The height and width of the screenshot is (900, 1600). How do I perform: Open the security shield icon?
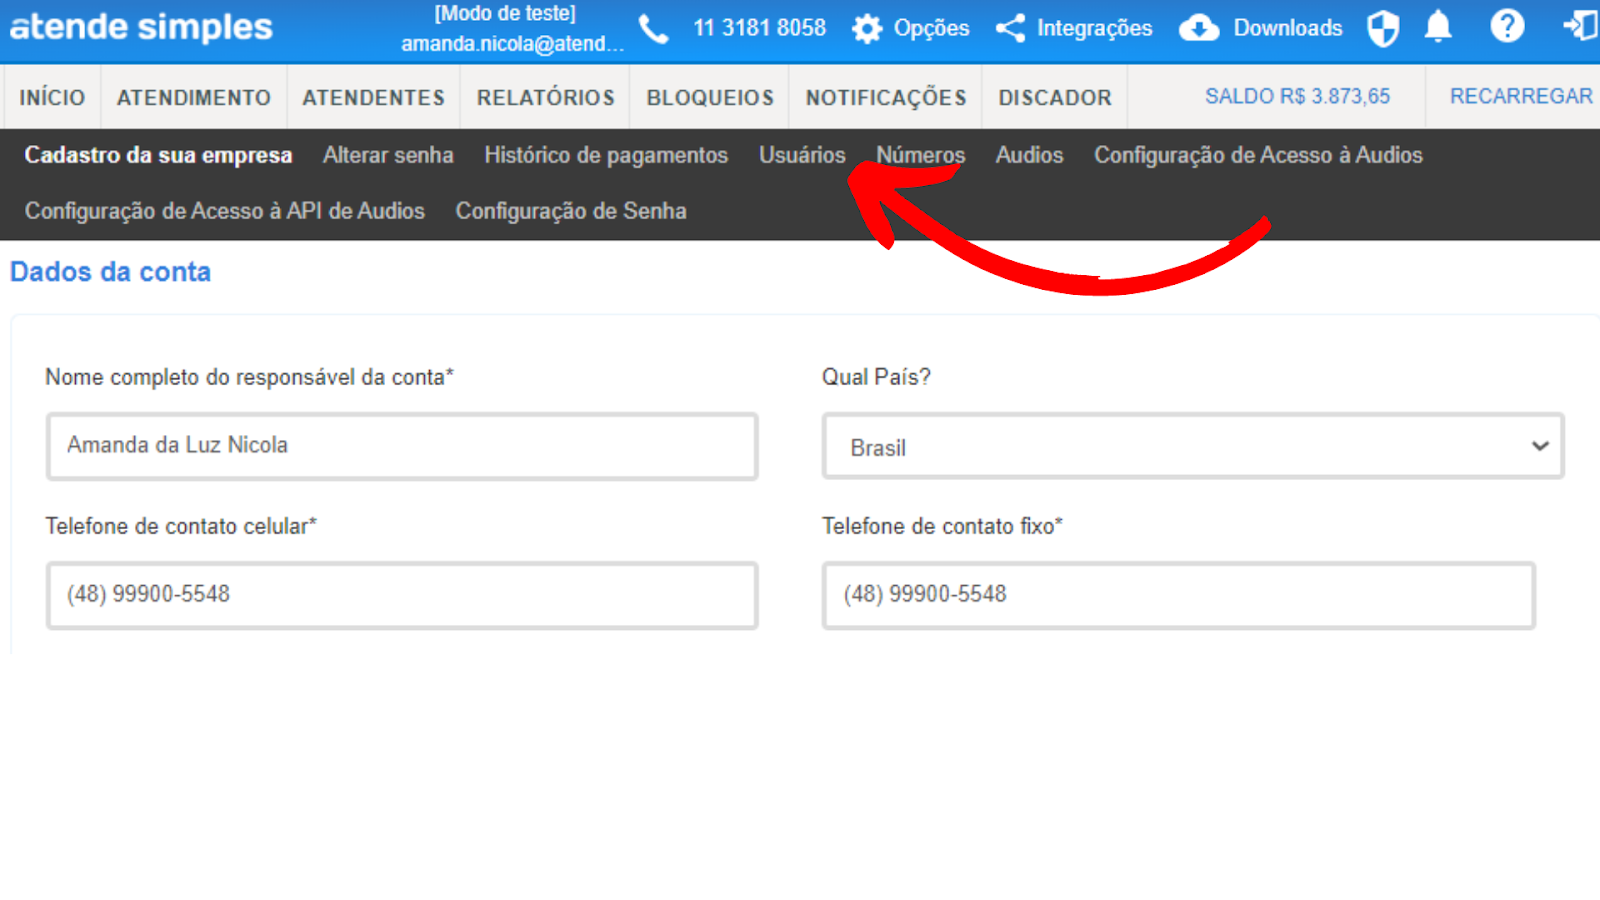1383,28
